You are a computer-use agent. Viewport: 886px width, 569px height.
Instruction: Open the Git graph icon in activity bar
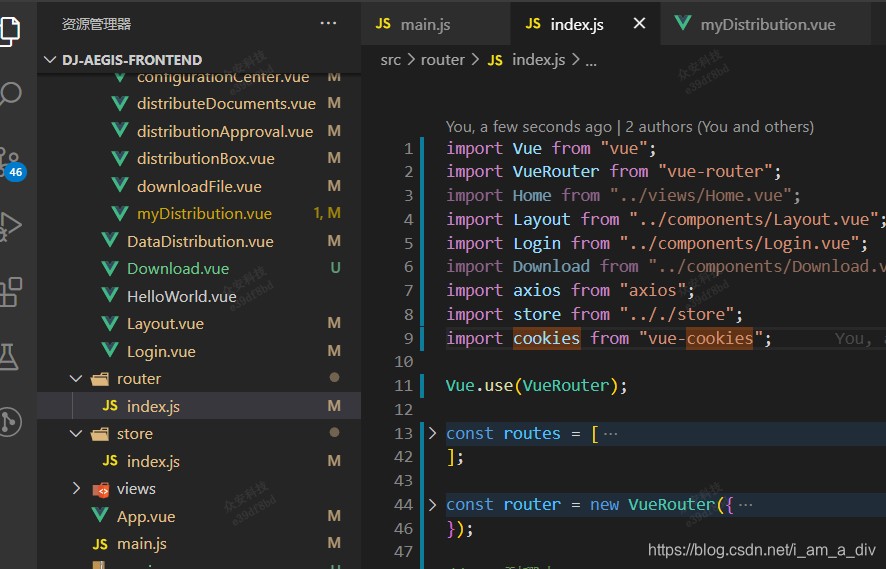pyautogui.click(x=10, y=421)
